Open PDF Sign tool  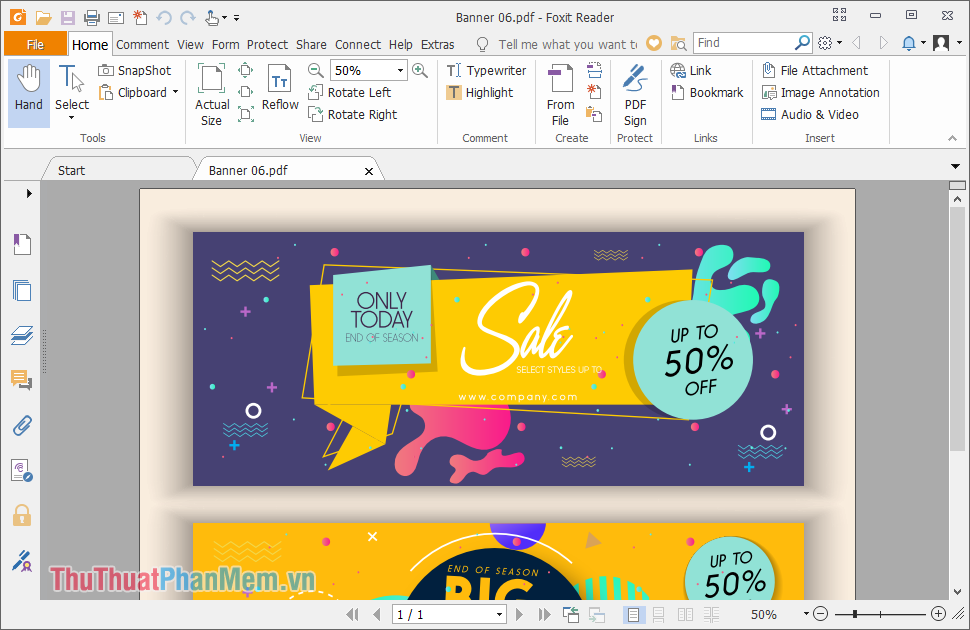(x=635, y=94)
